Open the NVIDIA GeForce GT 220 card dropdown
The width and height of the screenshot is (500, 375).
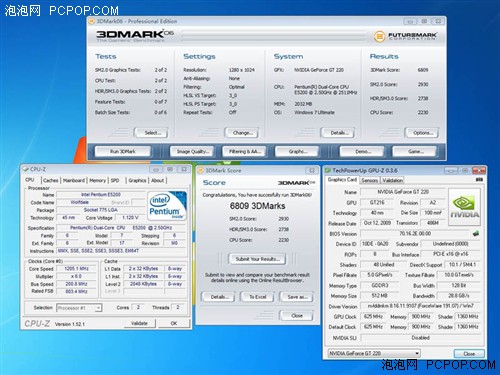tap(374, 353)
